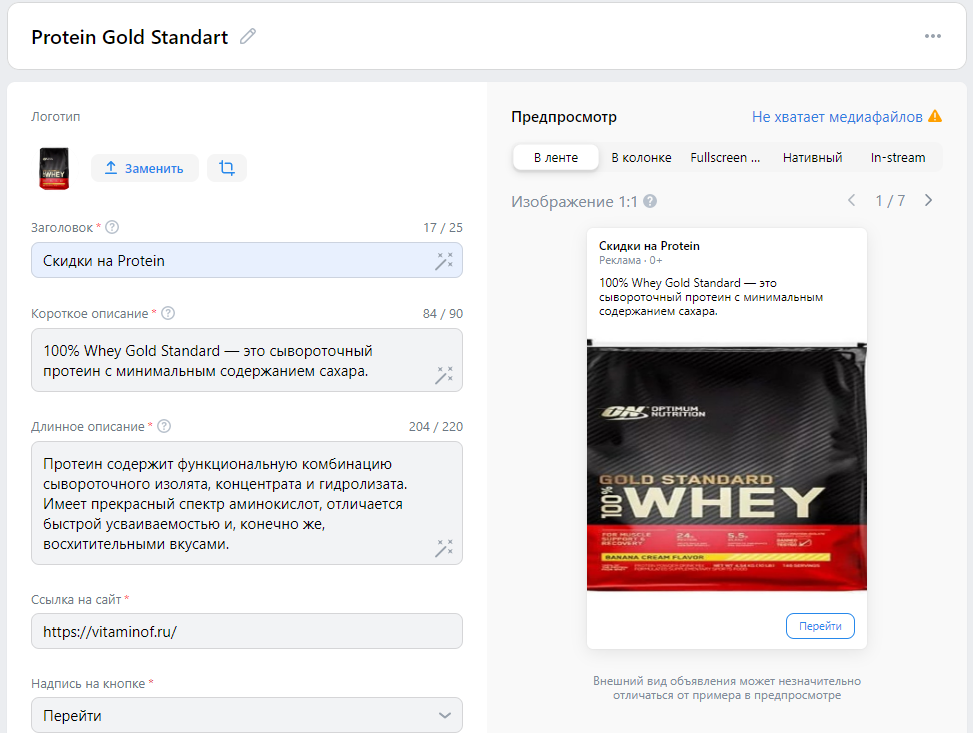Viewport: 973px width, 733px height.
Task: Click the orange warning triangle icon
Action: [x=935, y=116]
